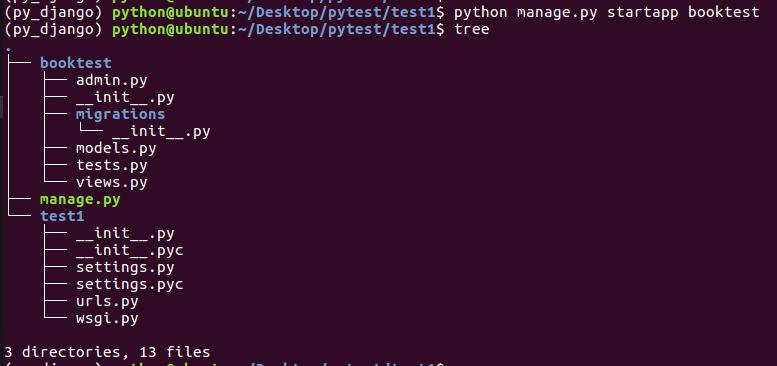Image resolution: width=777 pixels, height=366 pixels.
Task: Click the test1 directory name
Action: click(x=62, y=216)
